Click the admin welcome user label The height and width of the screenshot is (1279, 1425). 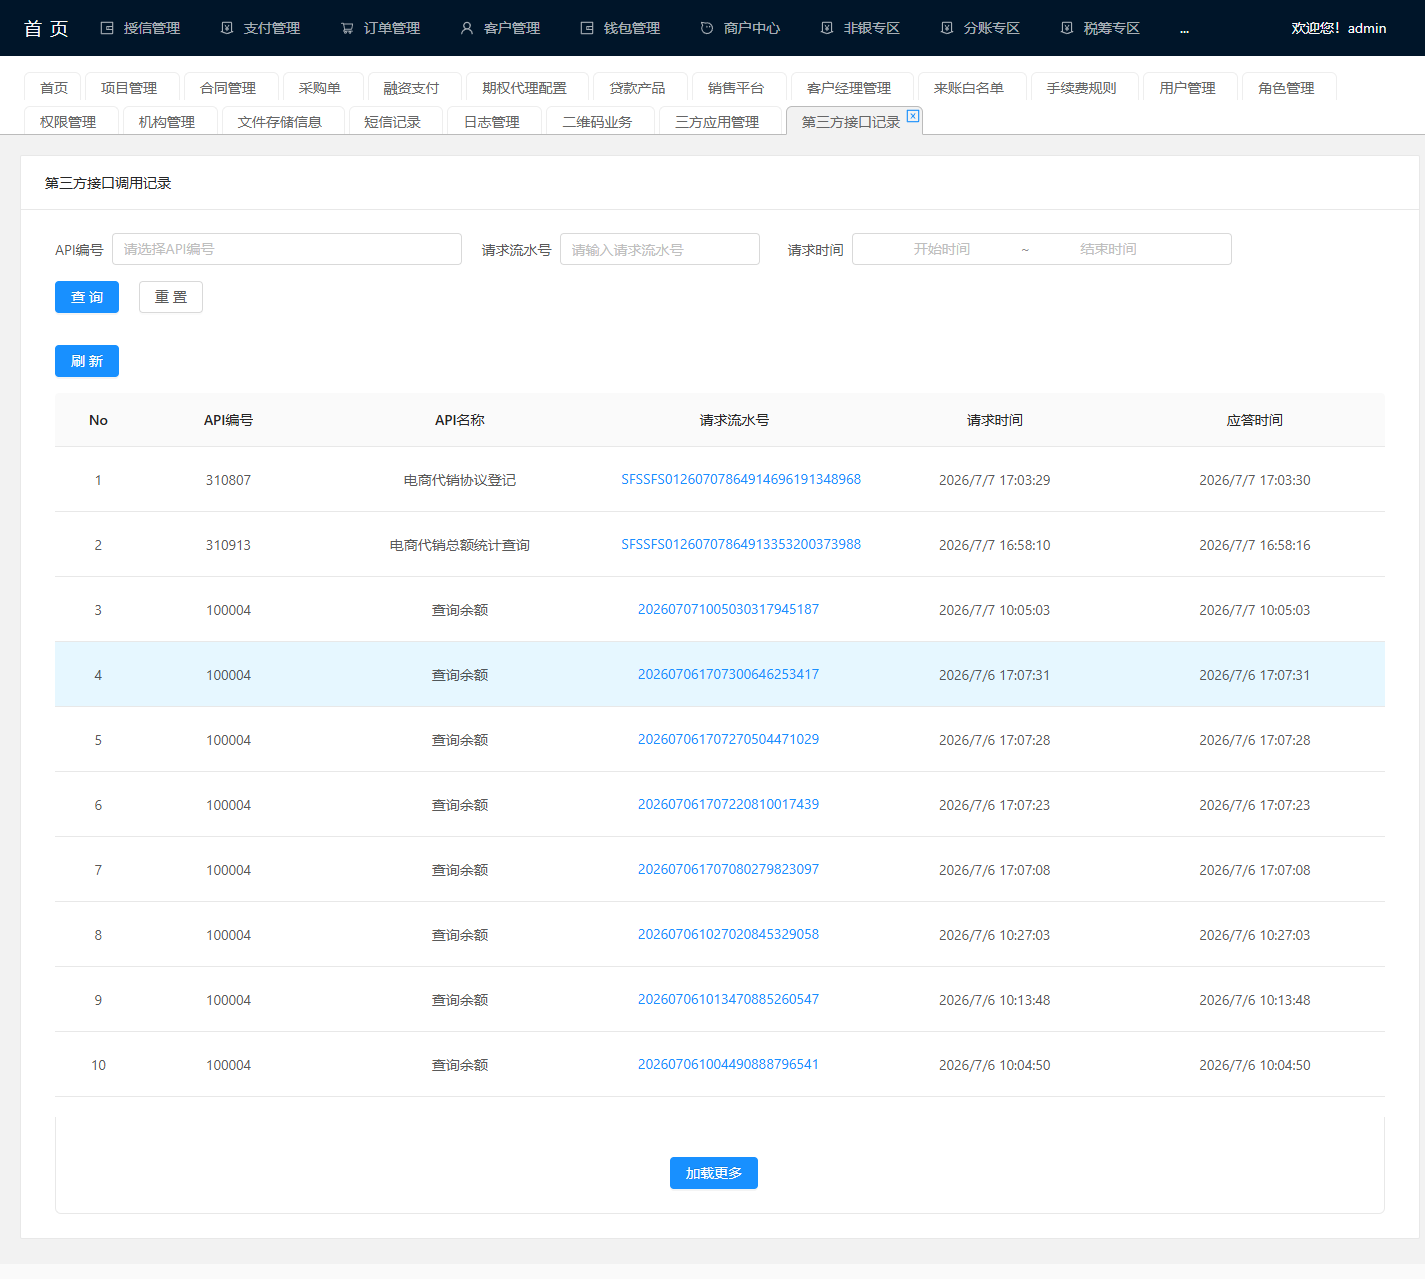[1338, 28]
